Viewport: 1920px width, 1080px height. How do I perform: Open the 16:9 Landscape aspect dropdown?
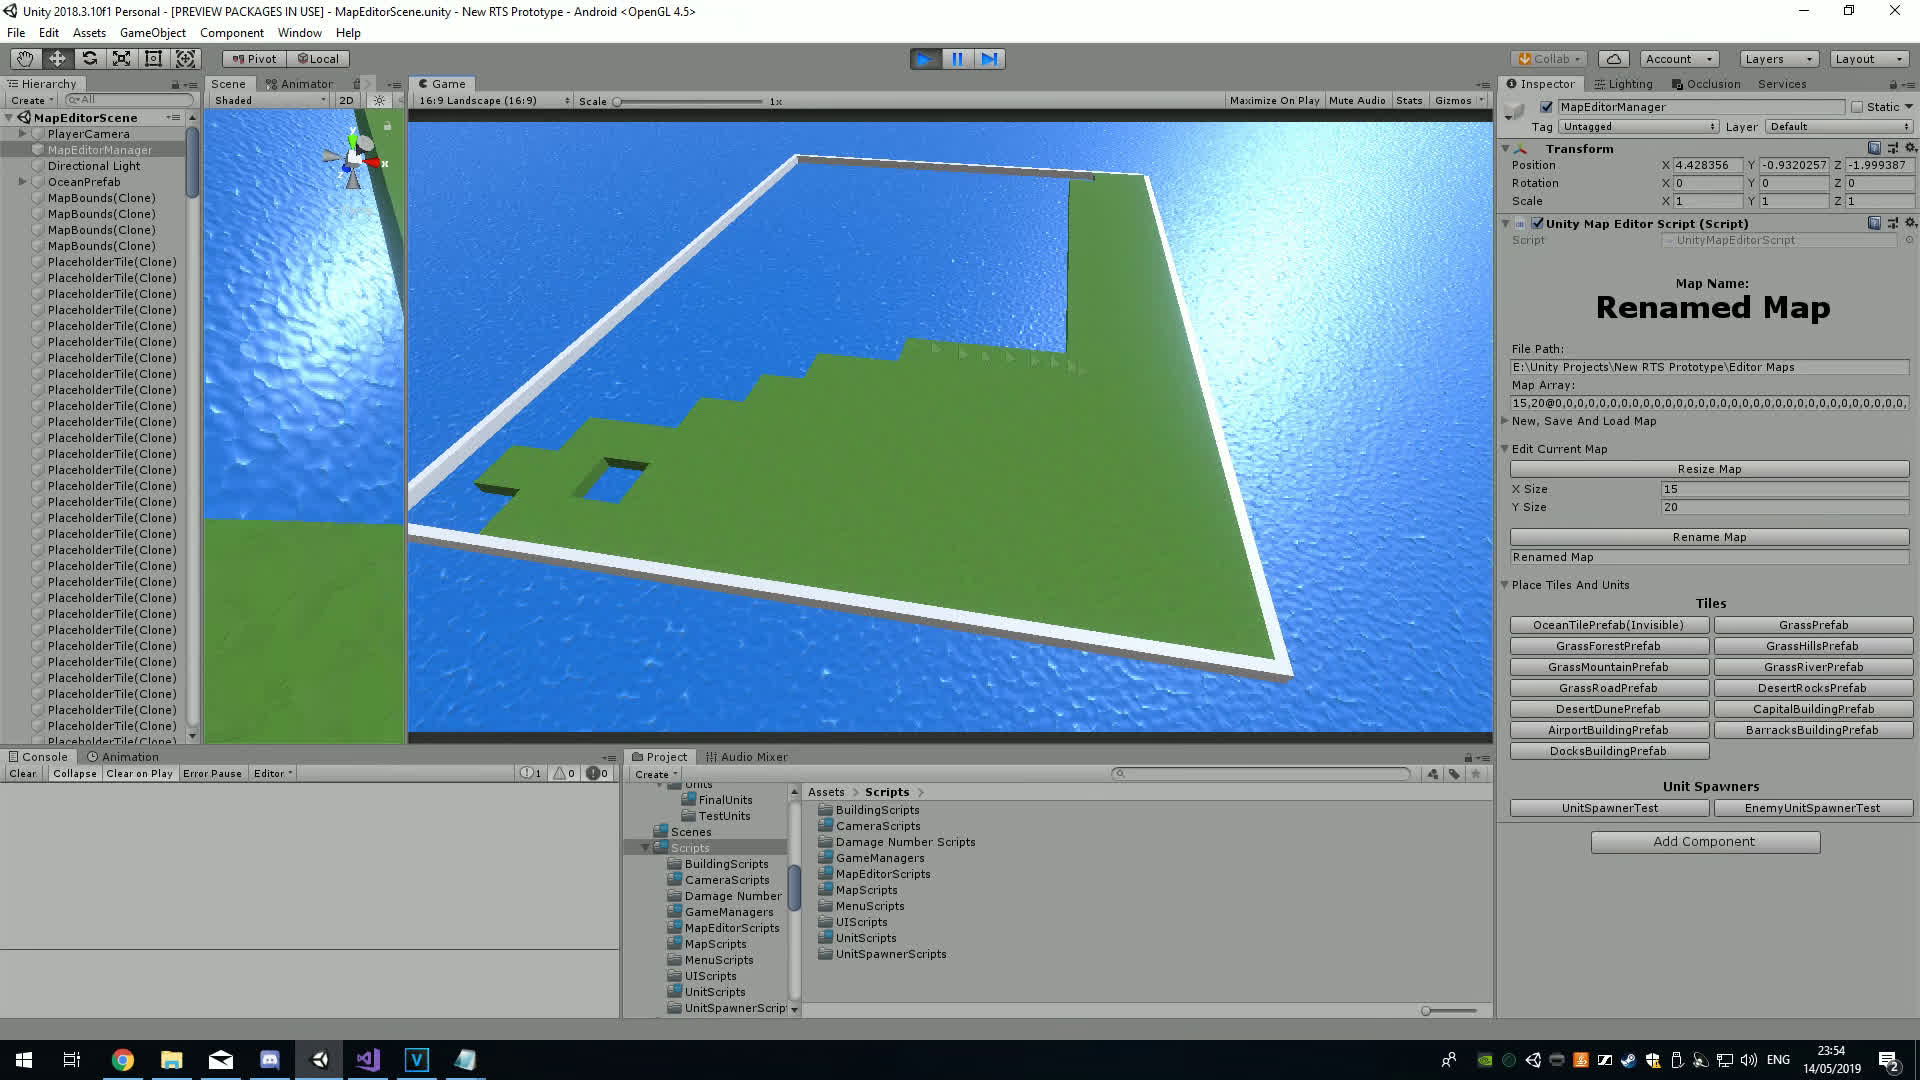pos(493,100)
